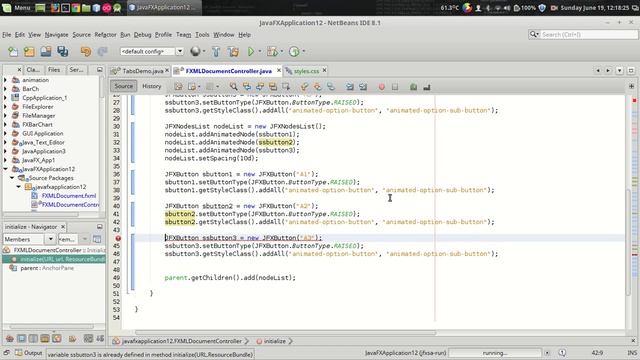Click the Find Previous Occurrence icon
Viewport: 640px width, 360px height.
(247, 87)
